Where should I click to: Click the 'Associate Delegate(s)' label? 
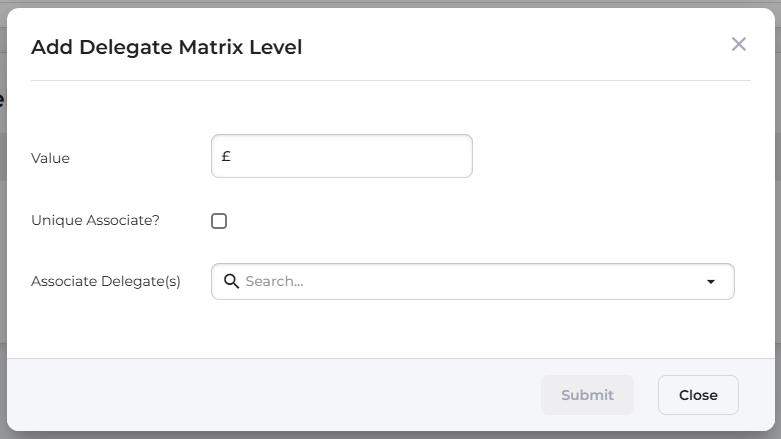pyautogui.click(x=106, y=281)
